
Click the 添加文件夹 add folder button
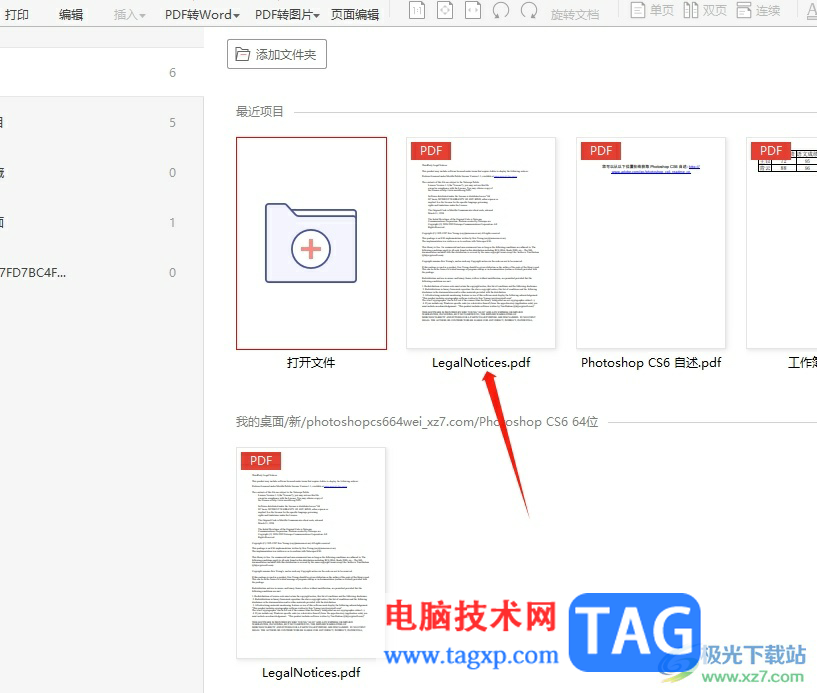point(277,54)
